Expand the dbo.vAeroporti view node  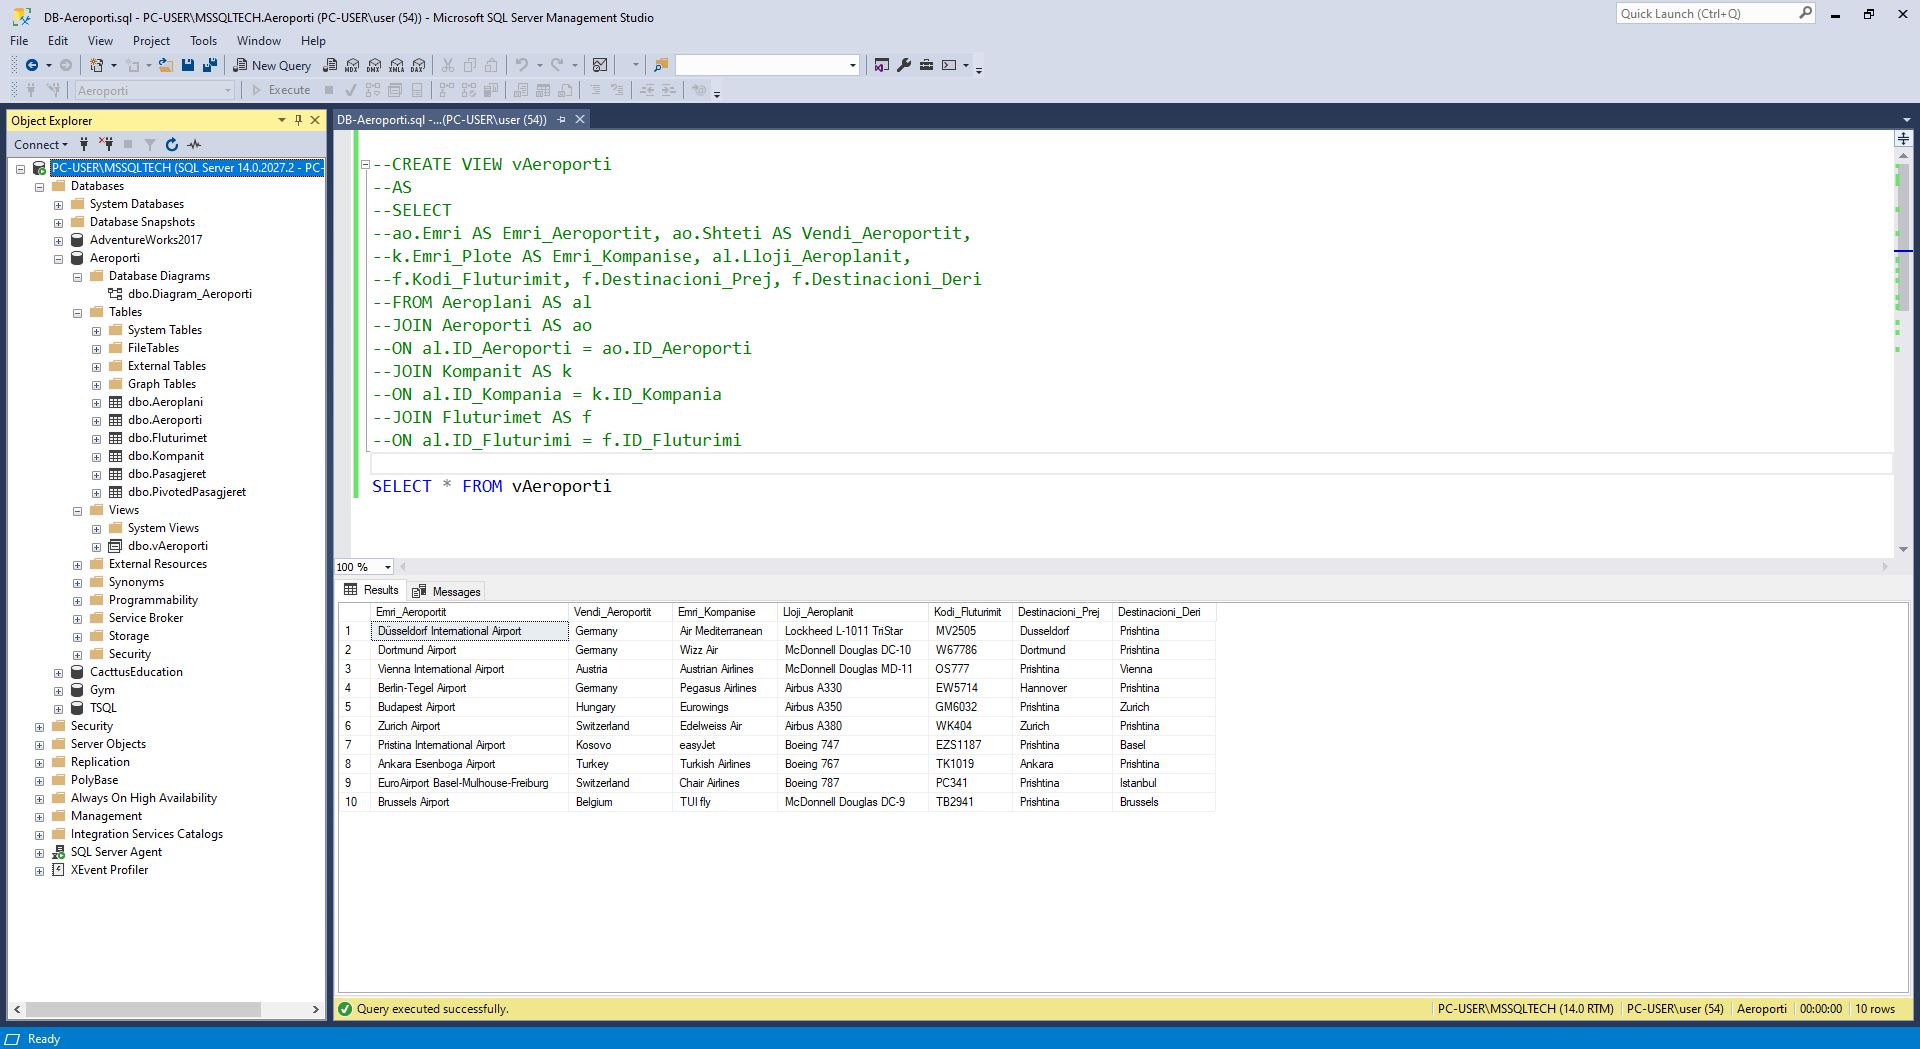click(x=96, y=546)
